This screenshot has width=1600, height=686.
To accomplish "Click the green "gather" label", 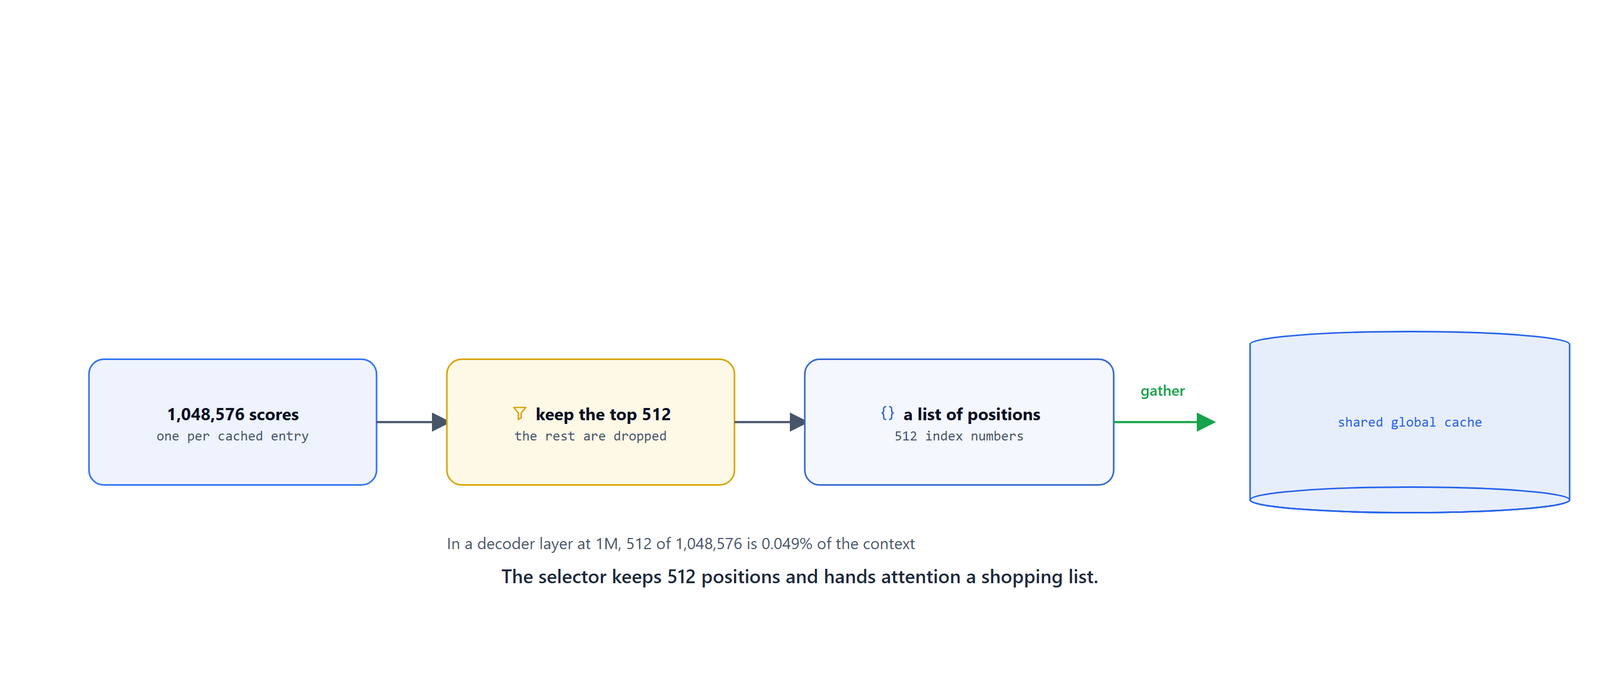I will (x=1163, y=391).
